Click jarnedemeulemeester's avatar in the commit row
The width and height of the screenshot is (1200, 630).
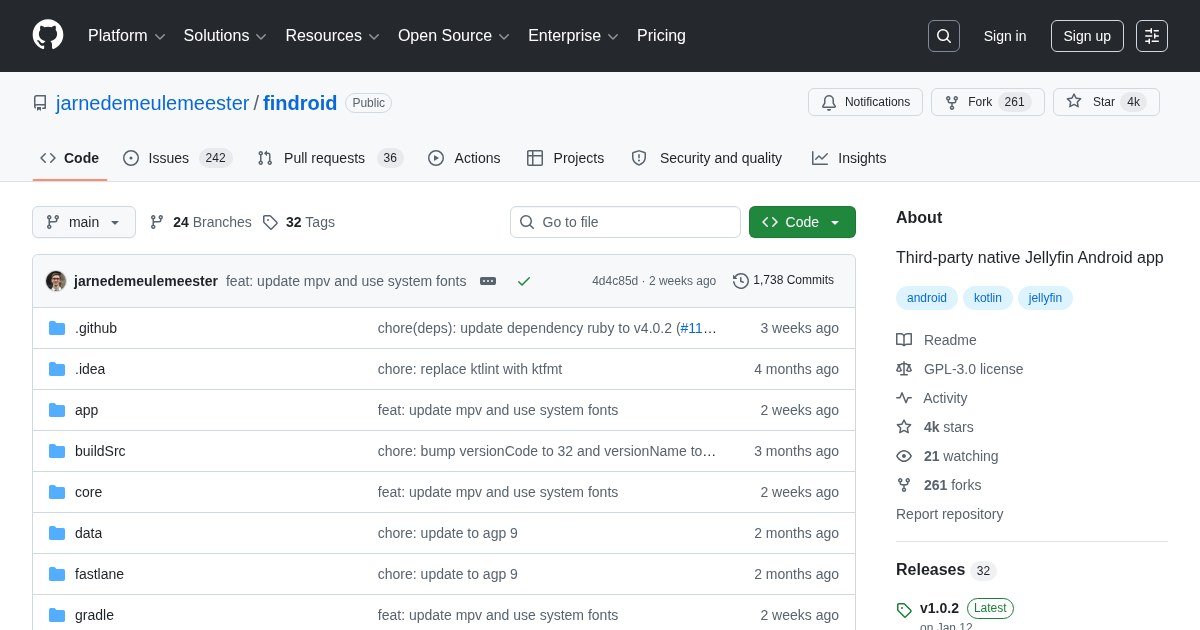coord(56,281)
